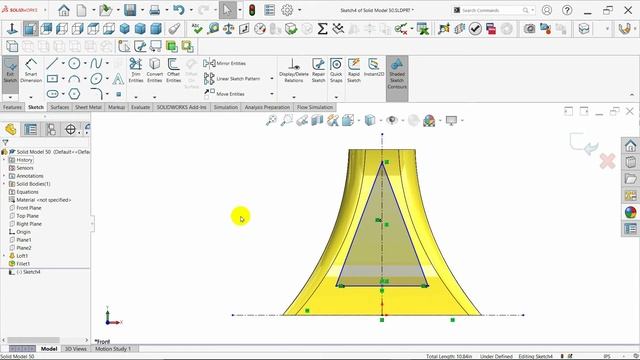Click Zoom to Fit in view toolbar
Image resolution: width=640 pixels, height=360 pixels.
click(x=271, y=120)
